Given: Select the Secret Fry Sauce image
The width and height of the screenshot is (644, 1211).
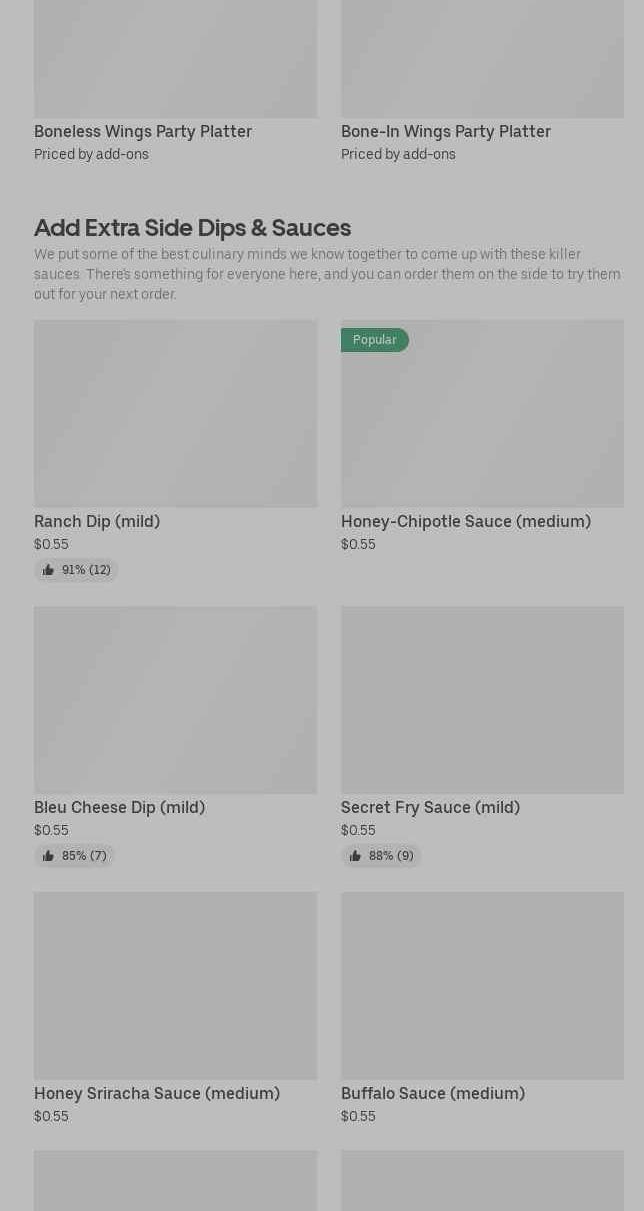Looking at the screenshot, I should point(482,699).
